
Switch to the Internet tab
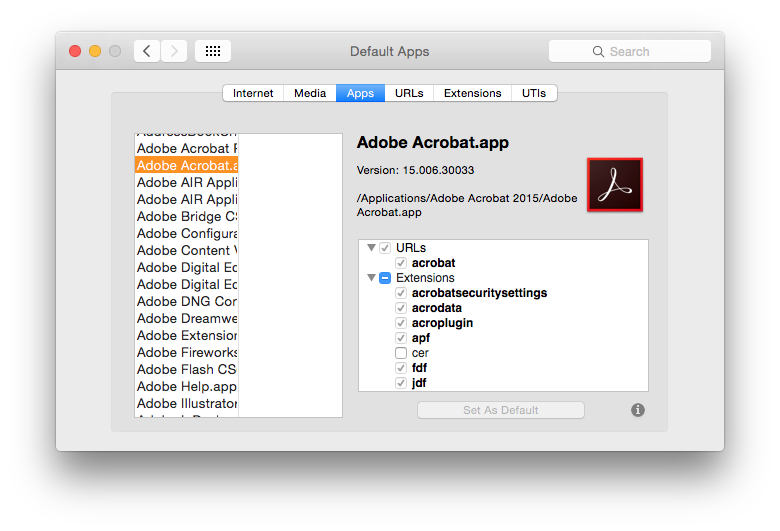tap(253, 93)
